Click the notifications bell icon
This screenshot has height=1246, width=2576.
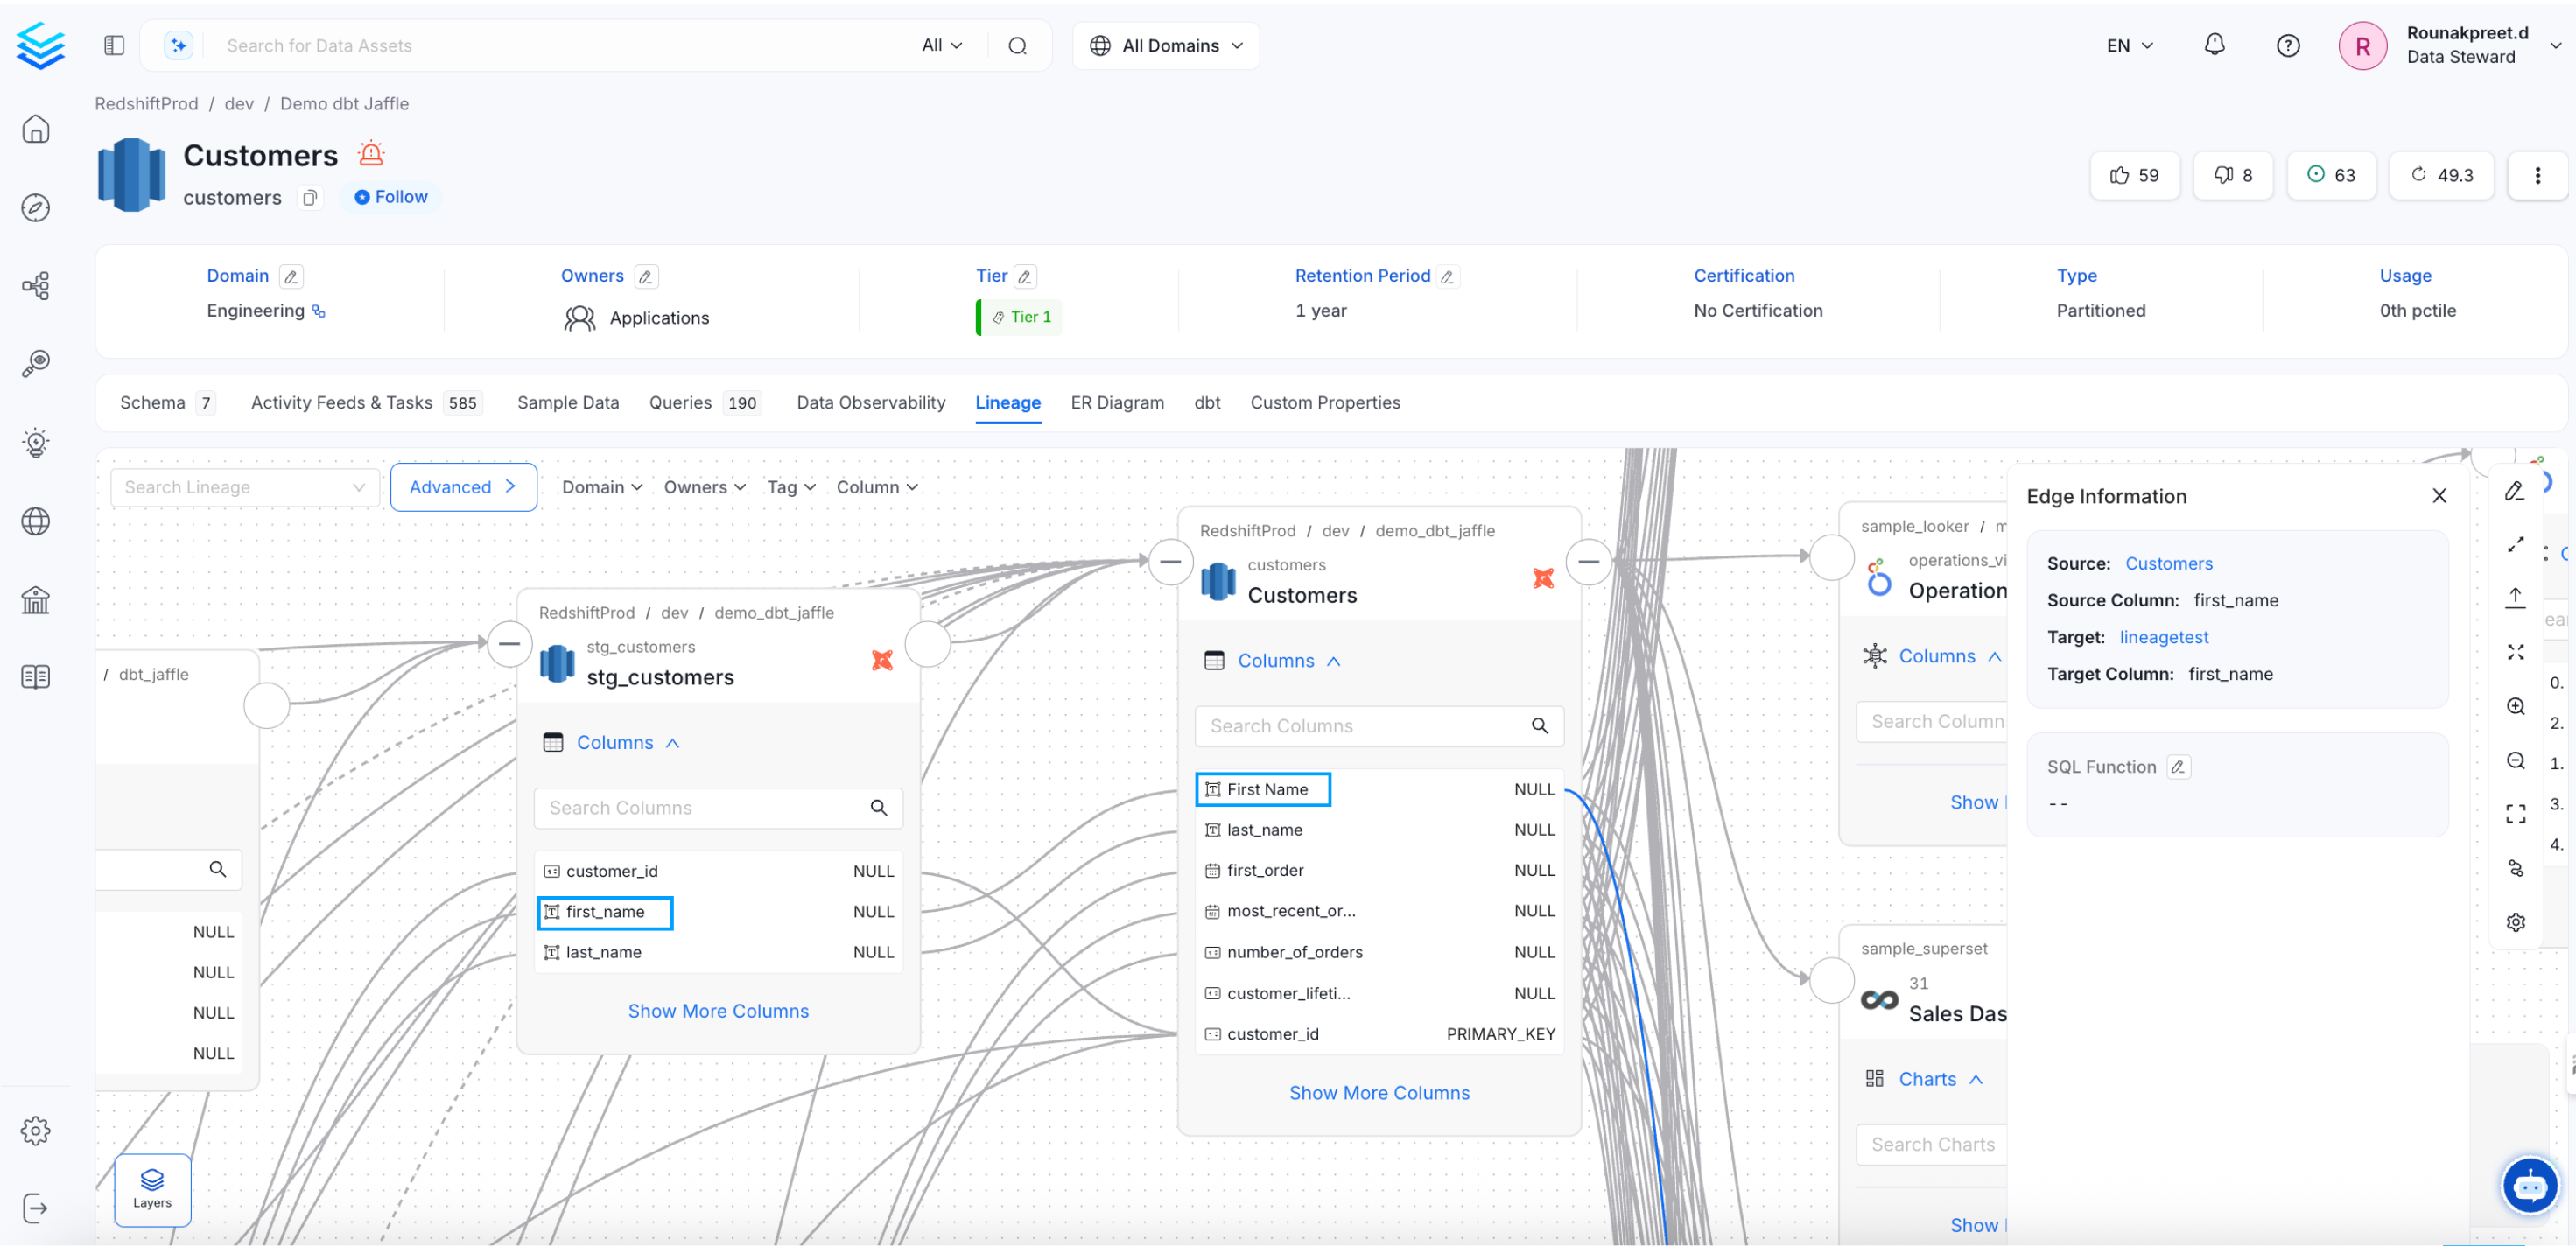pos(2214,45)
